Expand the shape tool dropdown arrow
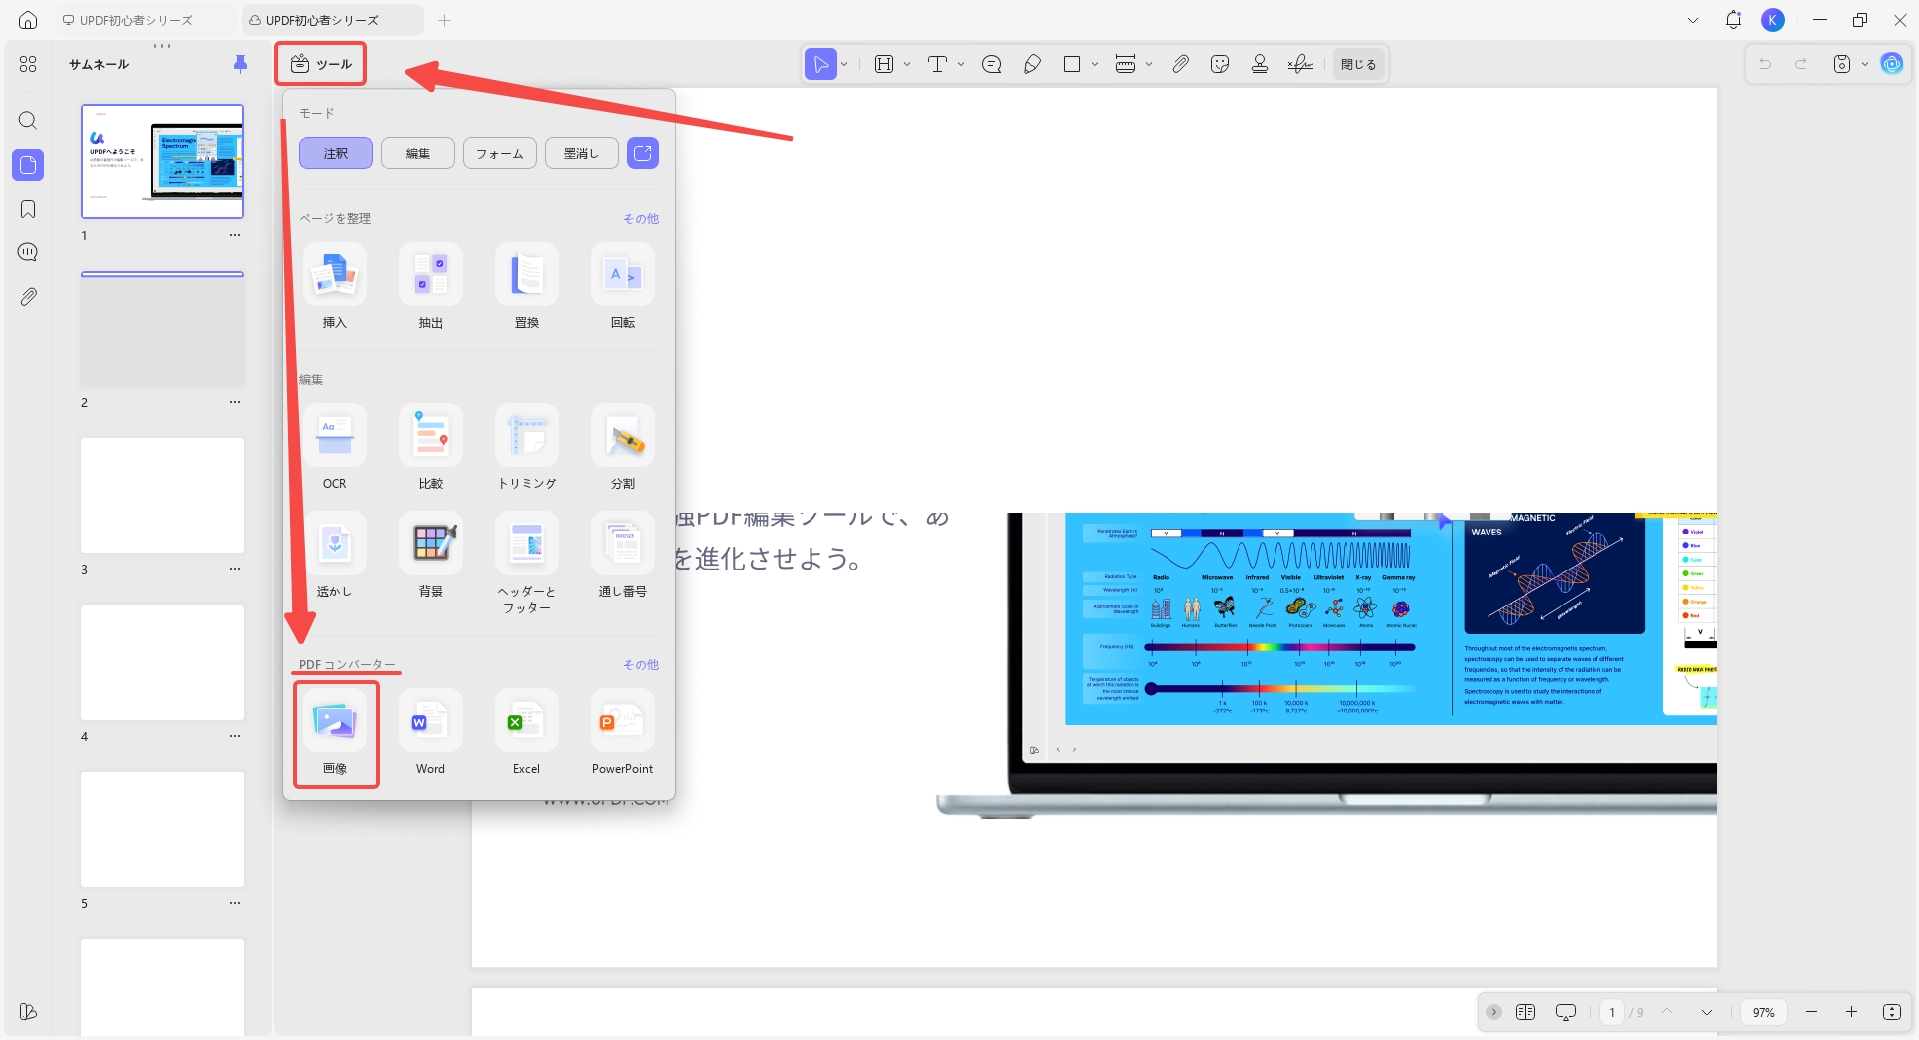Viewport: 1919px width, 1040px height. [x=1095, y=64]
